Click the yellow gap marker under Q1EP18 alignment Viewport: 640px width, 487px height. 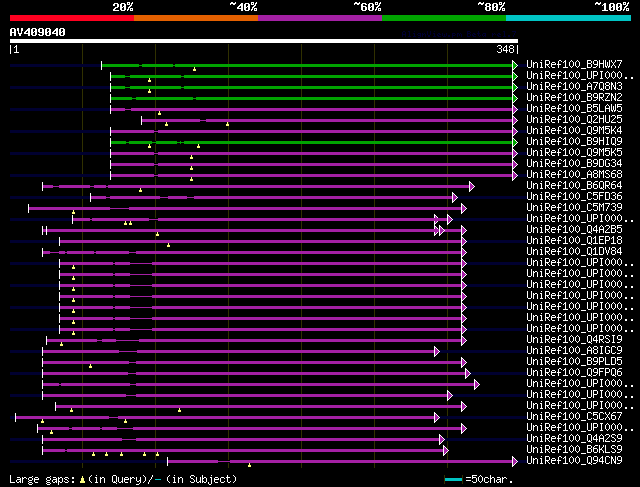[x=169, y=245]
